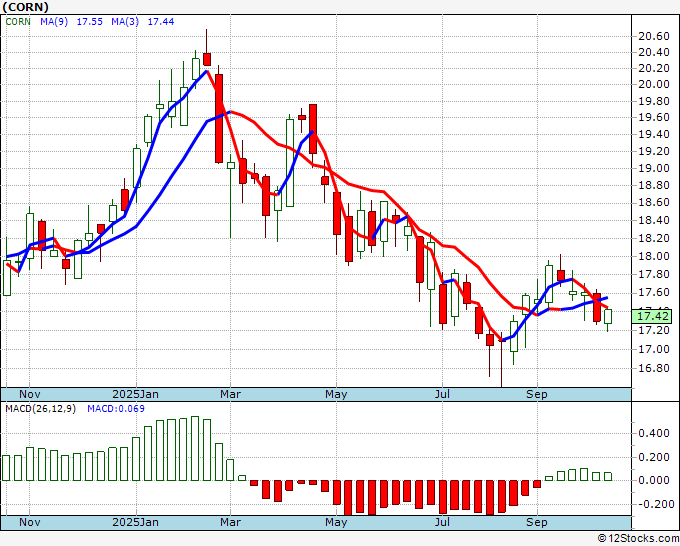Image resolution: width=680 pixels, height=546 pixels.
Task: Click the current price tag 17.42
Action: click(x=653, y=316)
